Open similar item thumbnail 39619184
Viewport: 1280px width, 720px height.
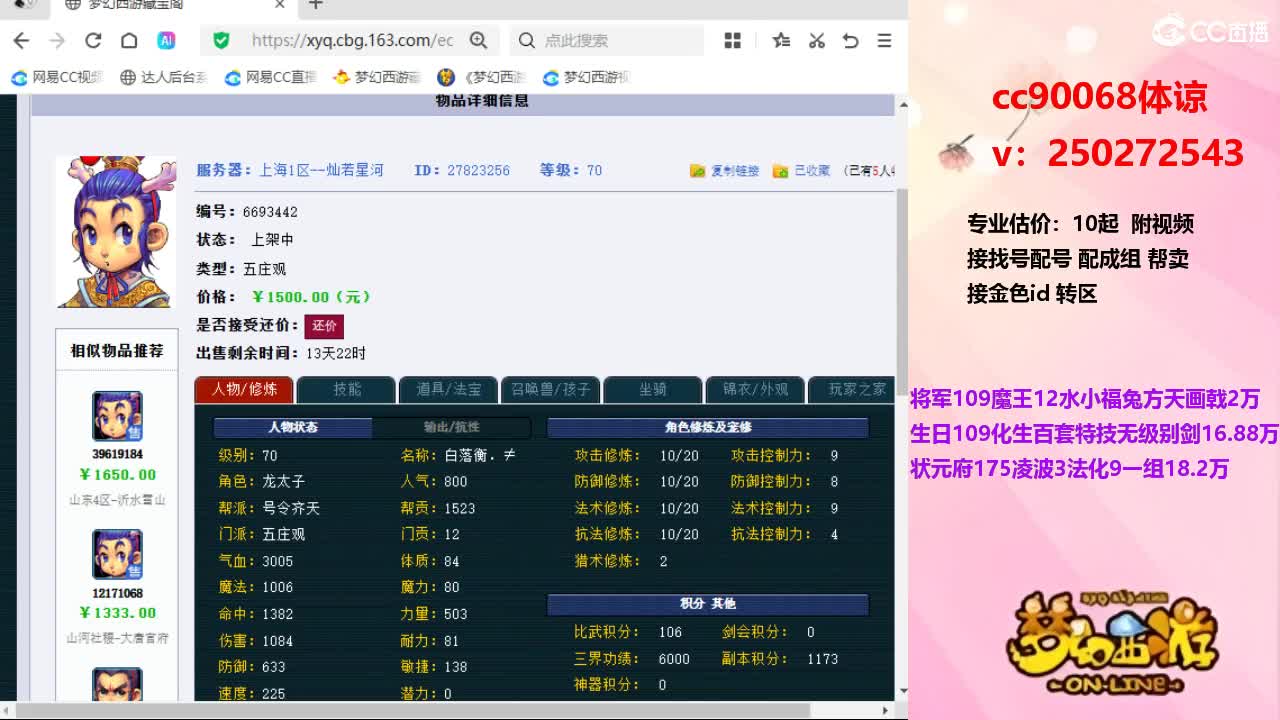[x=117, y=416]
